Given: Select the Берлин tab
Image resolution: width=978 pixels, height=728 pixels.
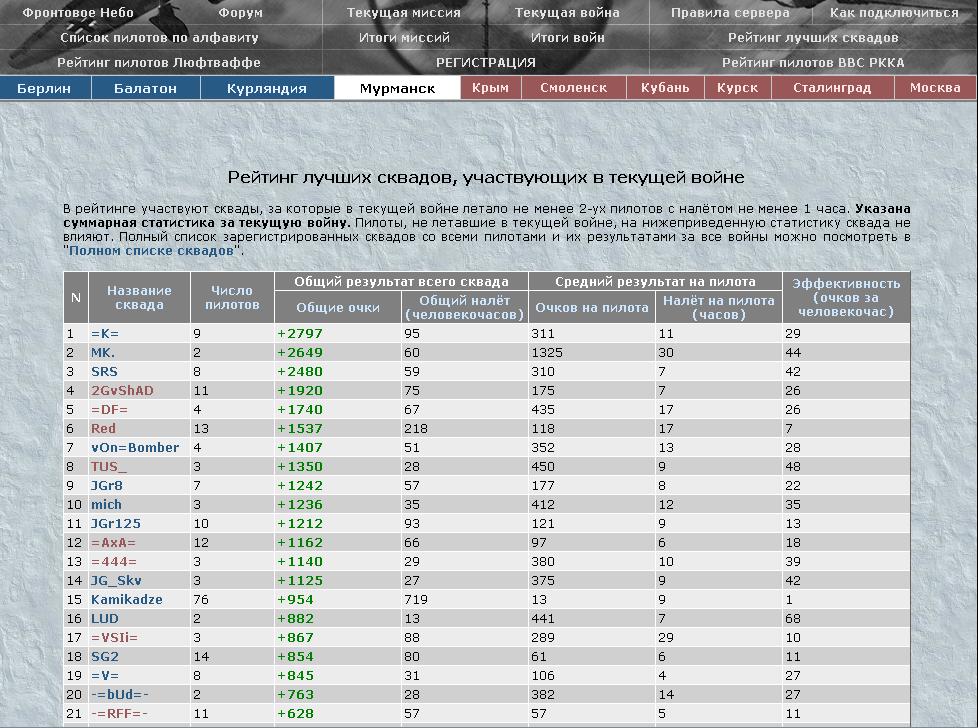Looking at the screenshot, I should [44, 88].
